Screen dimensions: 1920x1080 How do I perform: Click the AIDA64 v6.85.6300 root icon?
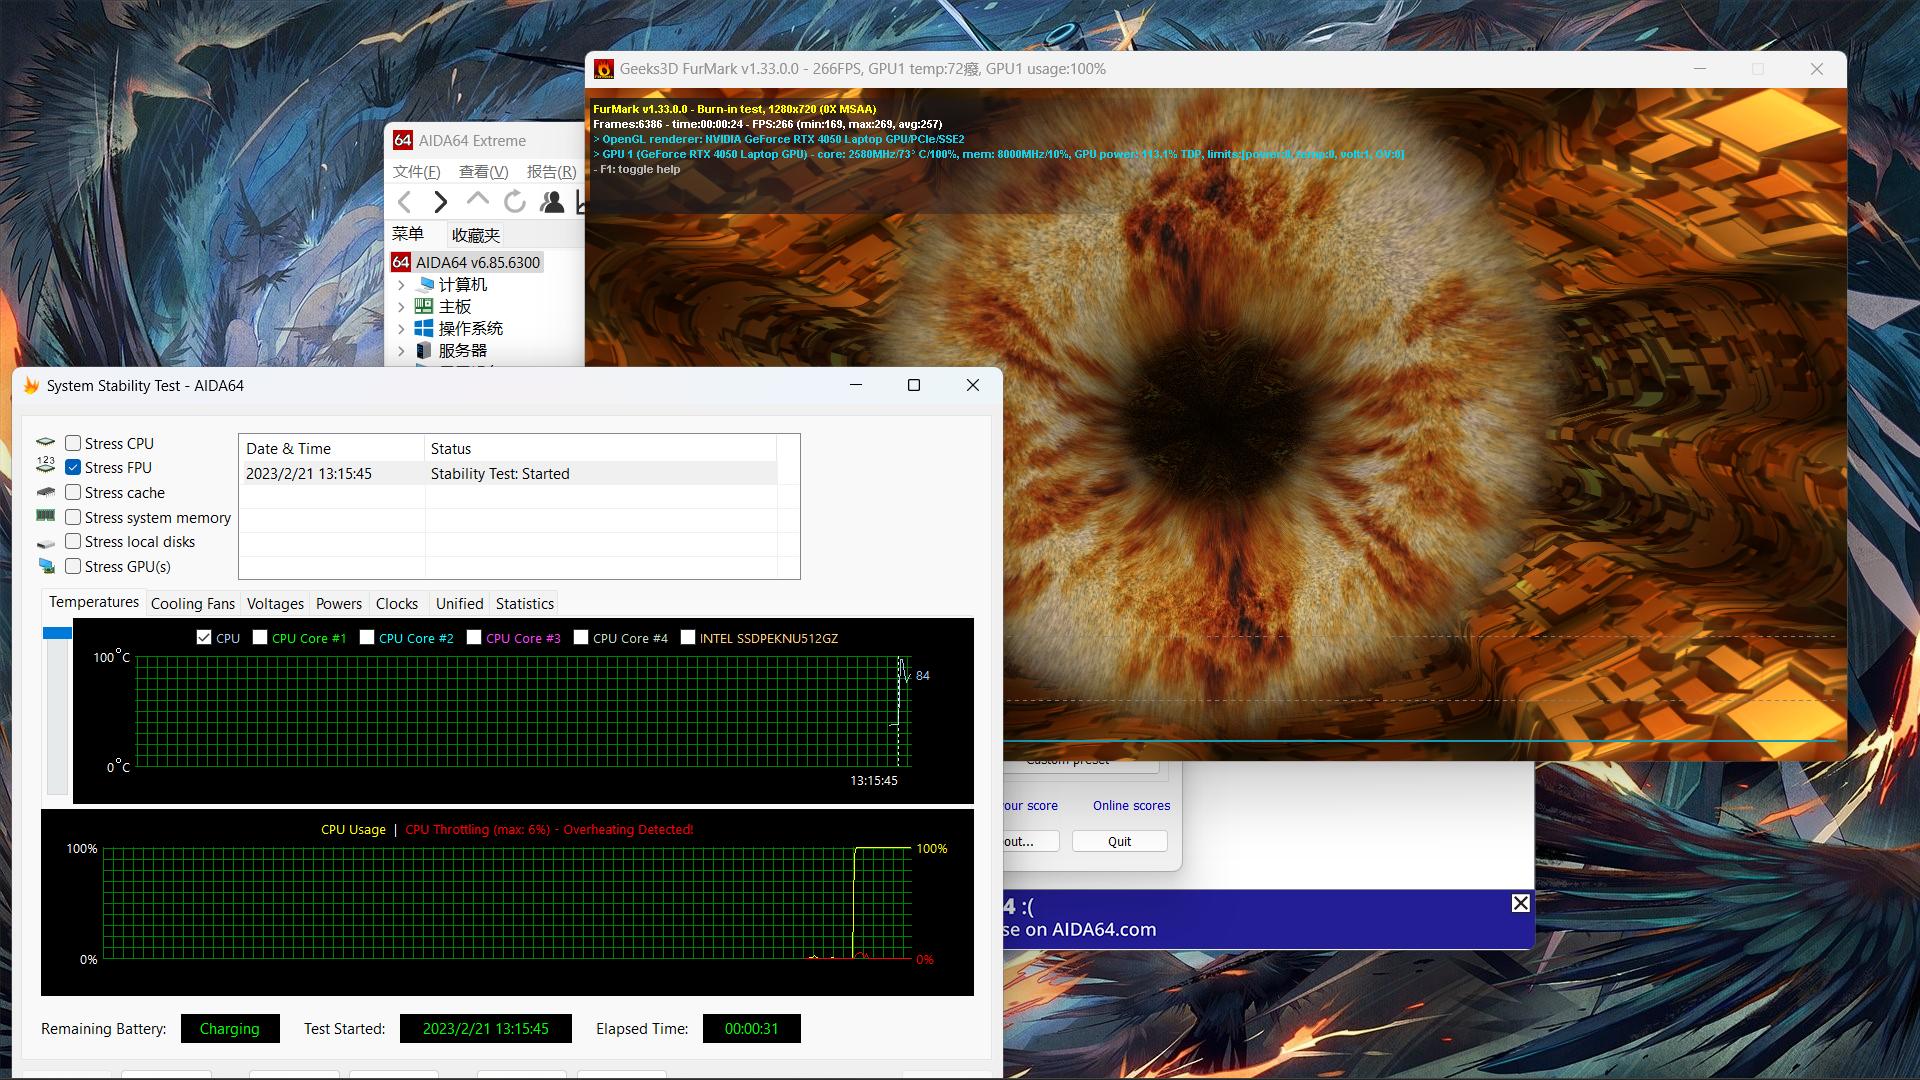pos(401,263)
